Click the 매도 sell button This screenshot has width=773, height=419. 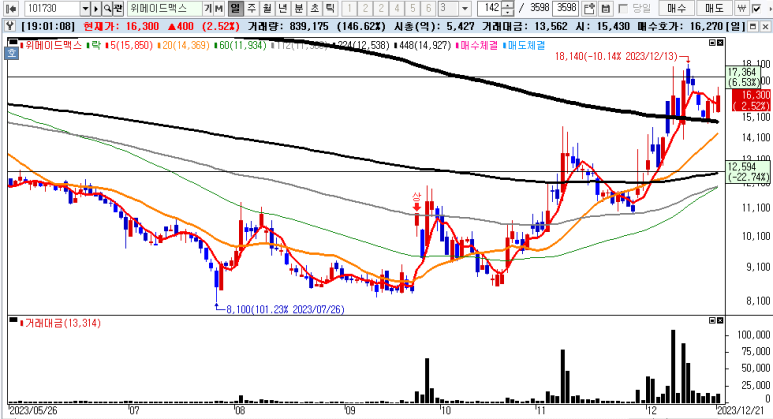[714, 8]
